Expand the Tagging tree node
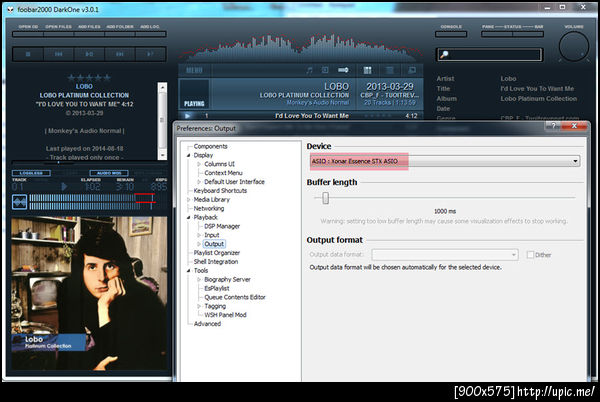 click(x=199, y=306)
